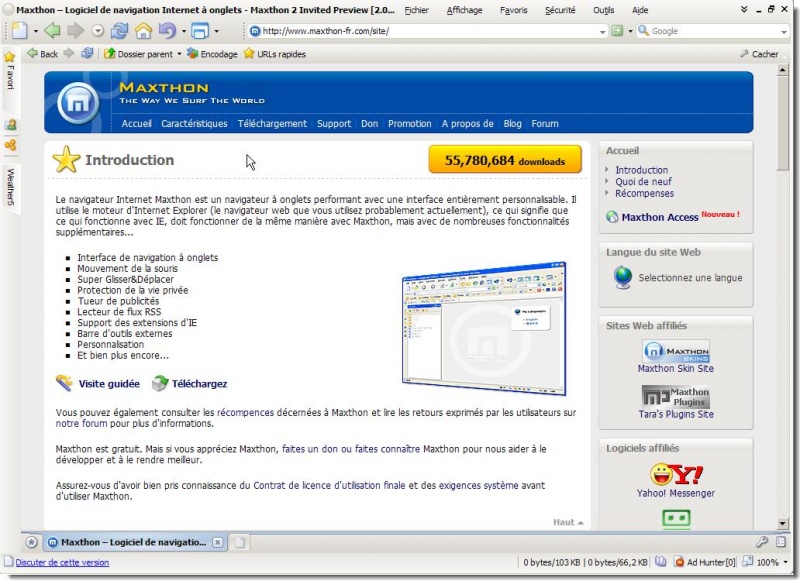Expand the Dossier parent dropdown arrow

[179, 54]
